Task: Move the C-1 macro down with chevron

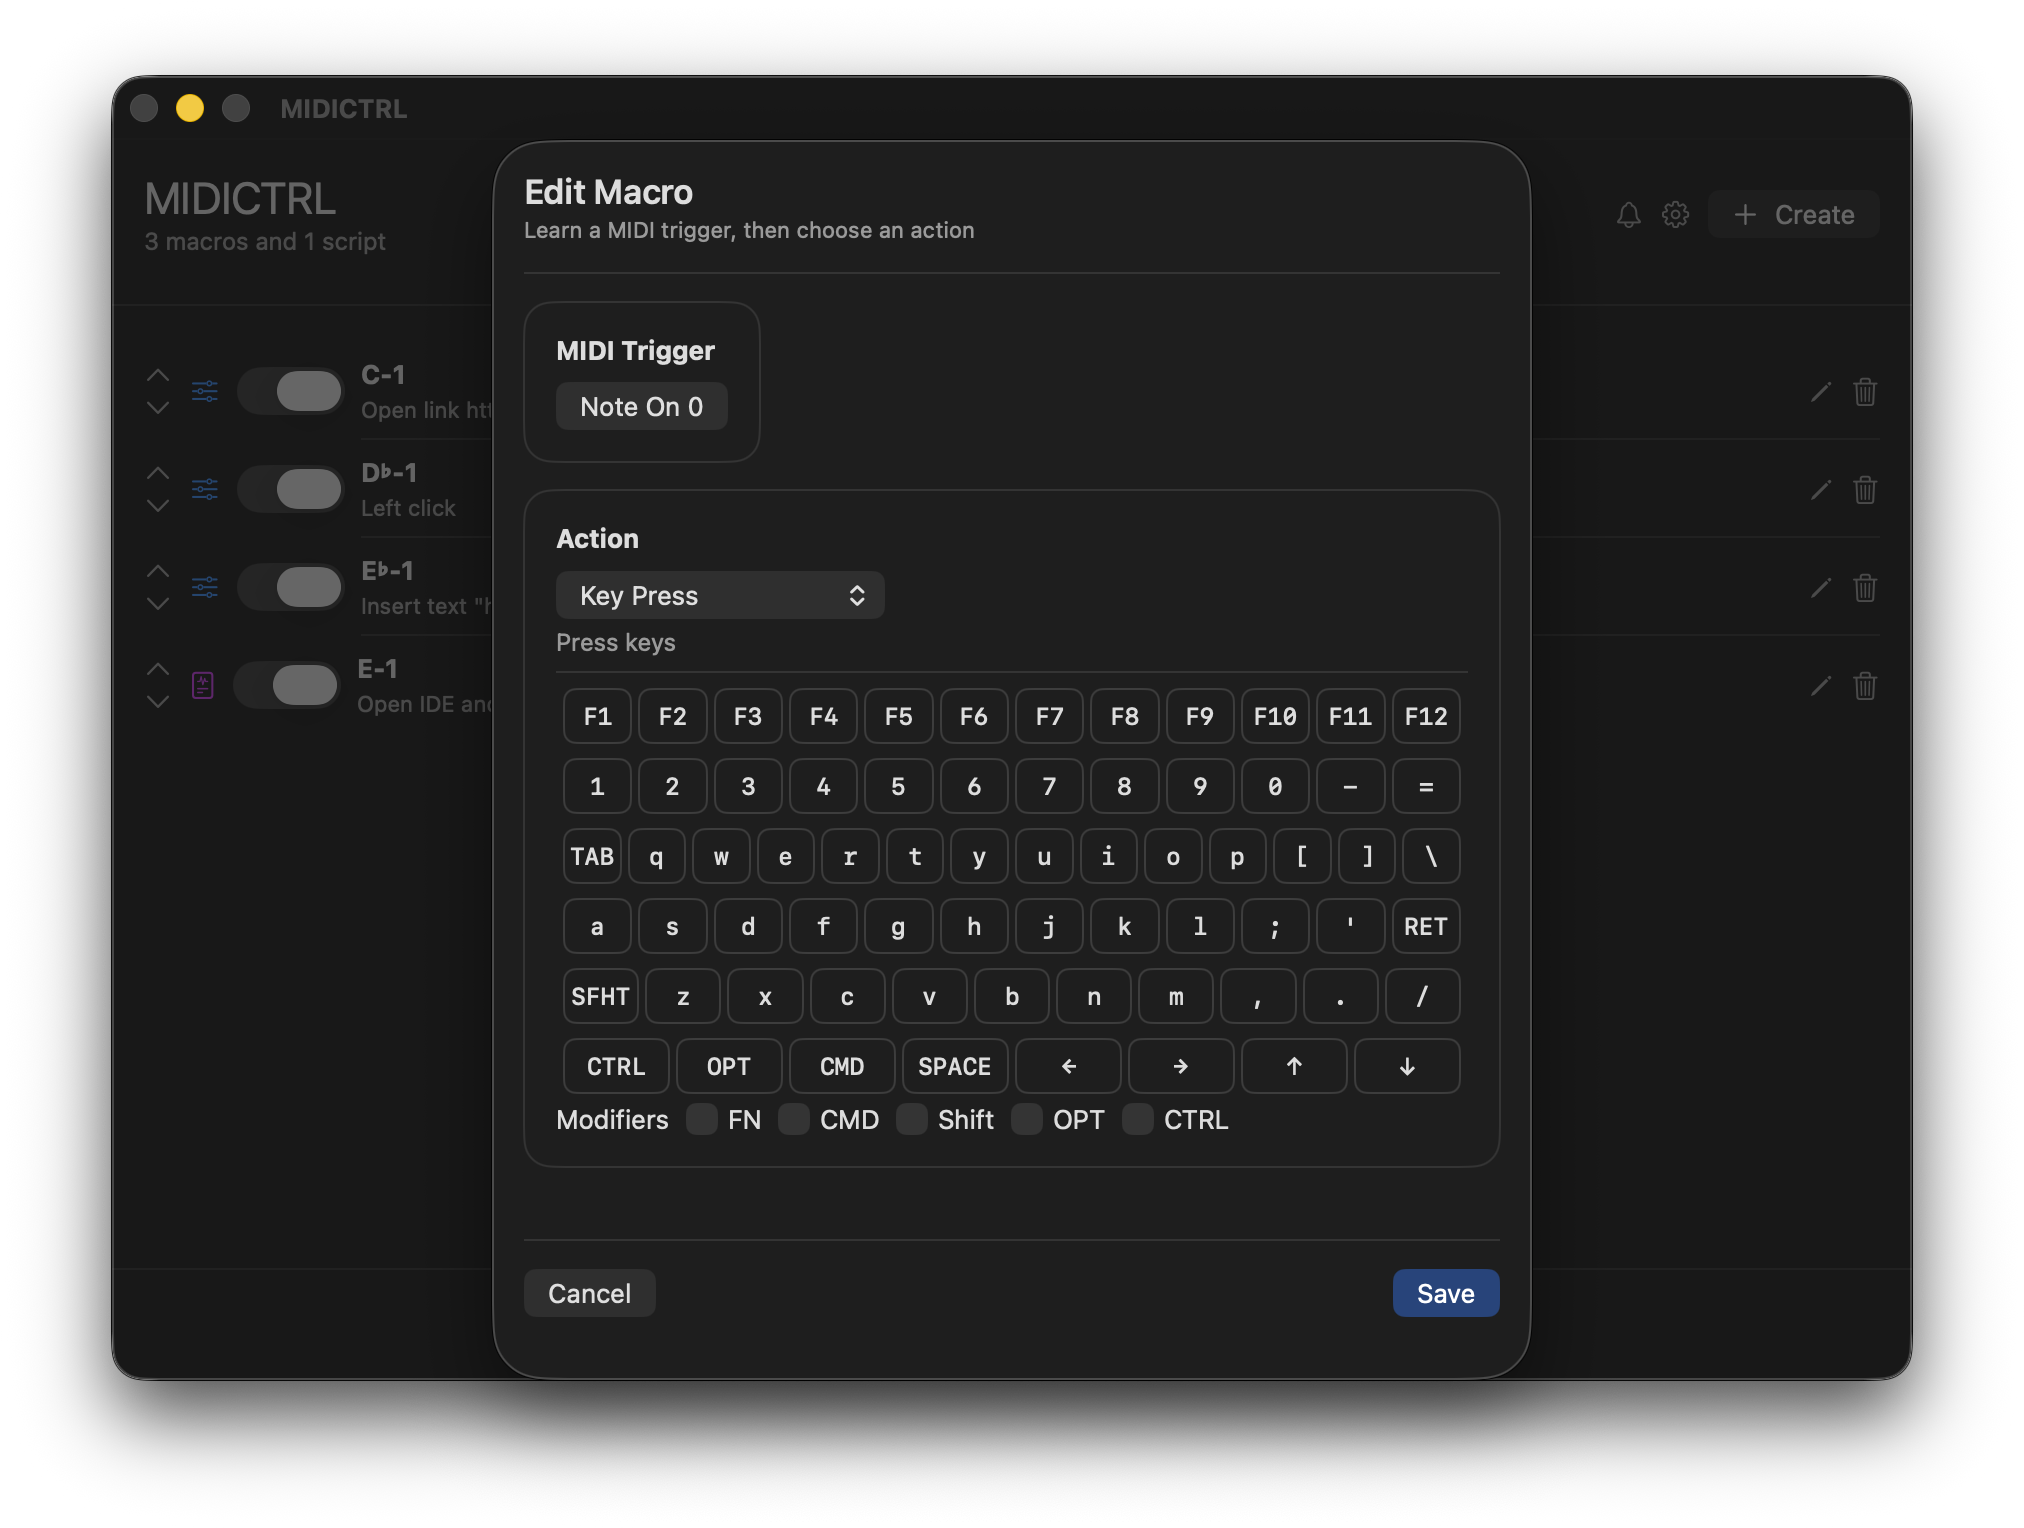Action: pyautogui.click(x=158, y=408)
